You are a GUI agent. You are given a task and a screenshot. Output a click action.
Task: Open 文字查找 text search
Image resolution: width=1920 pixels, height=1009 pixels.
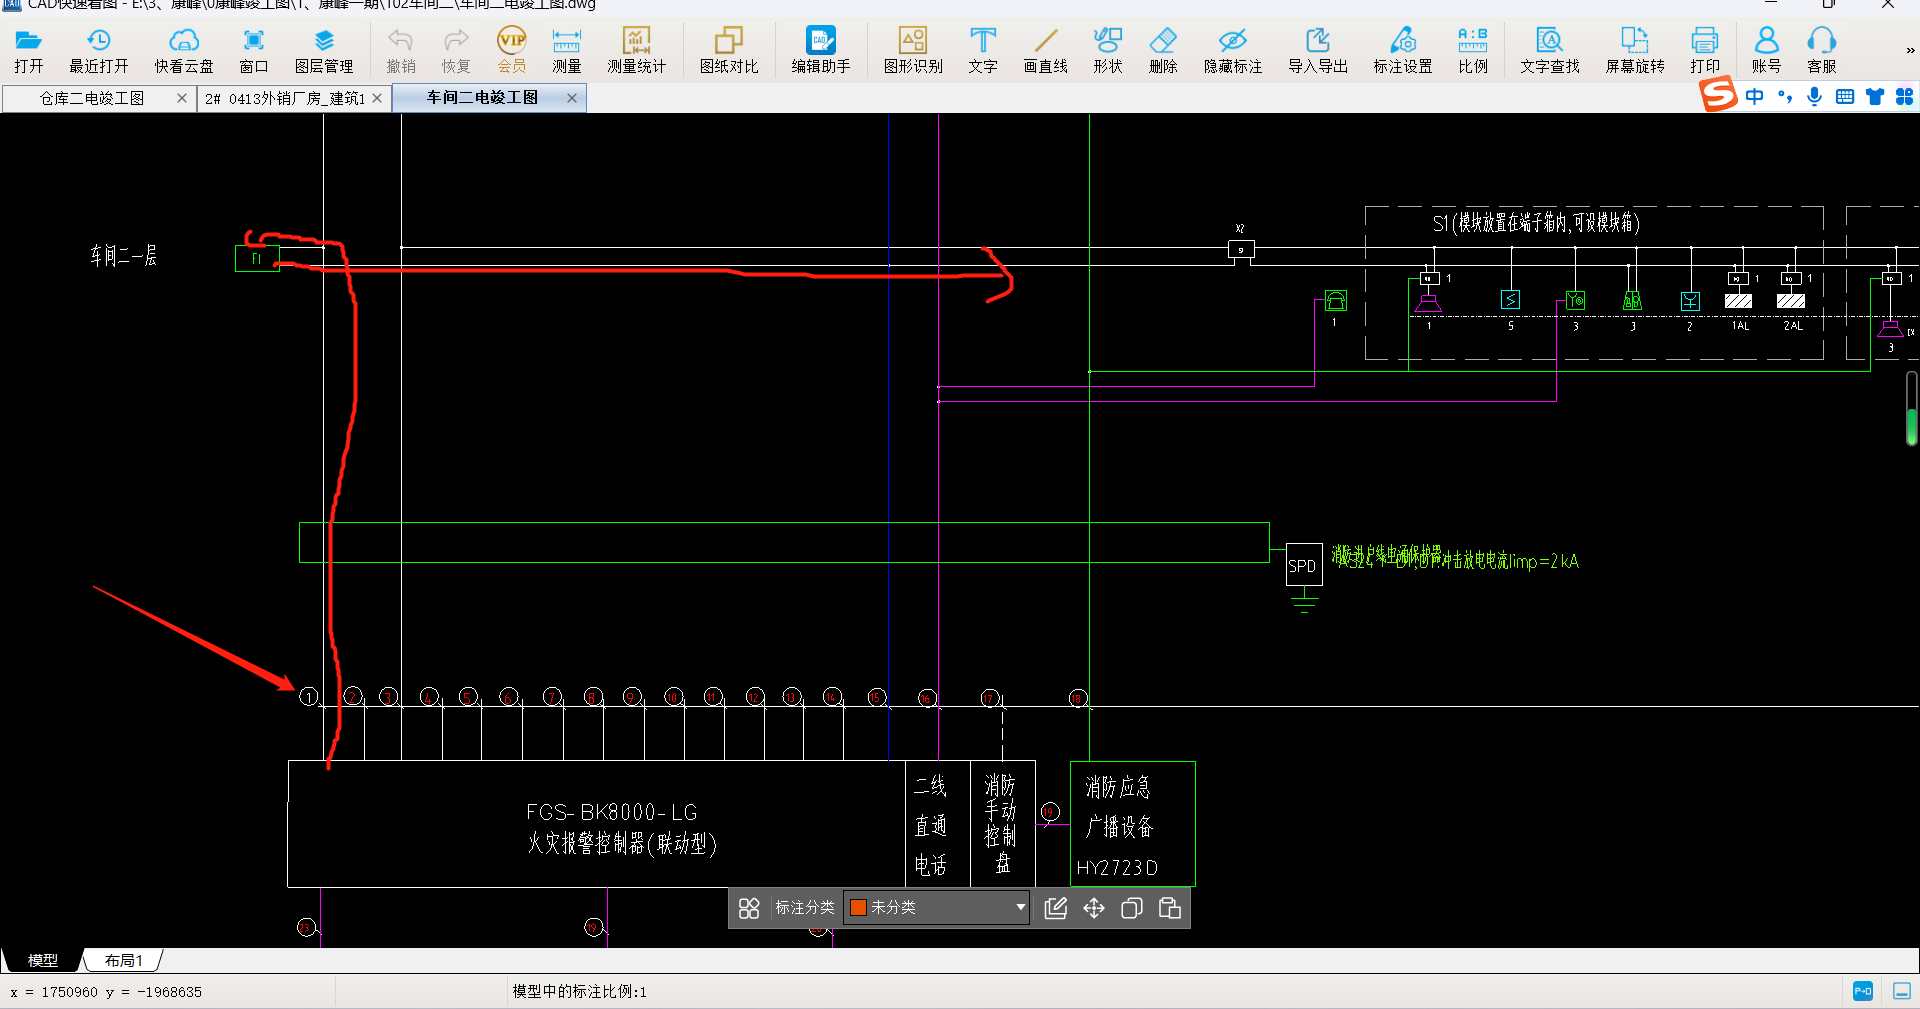point(1550,50)
